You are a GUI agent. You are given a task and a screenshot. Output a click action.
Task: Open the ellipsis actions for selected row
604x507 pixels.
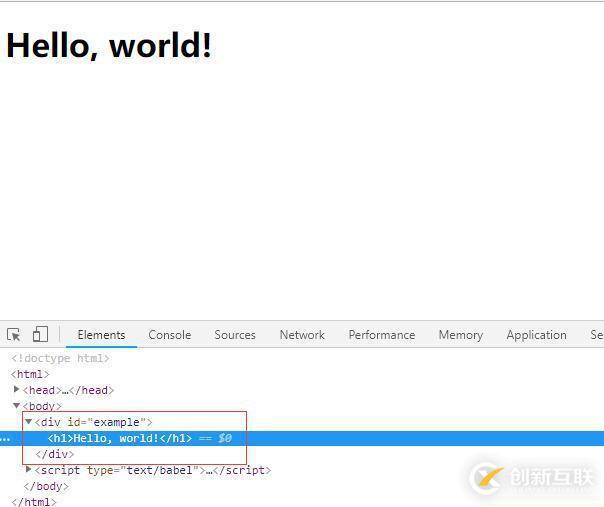pos(5,439)
